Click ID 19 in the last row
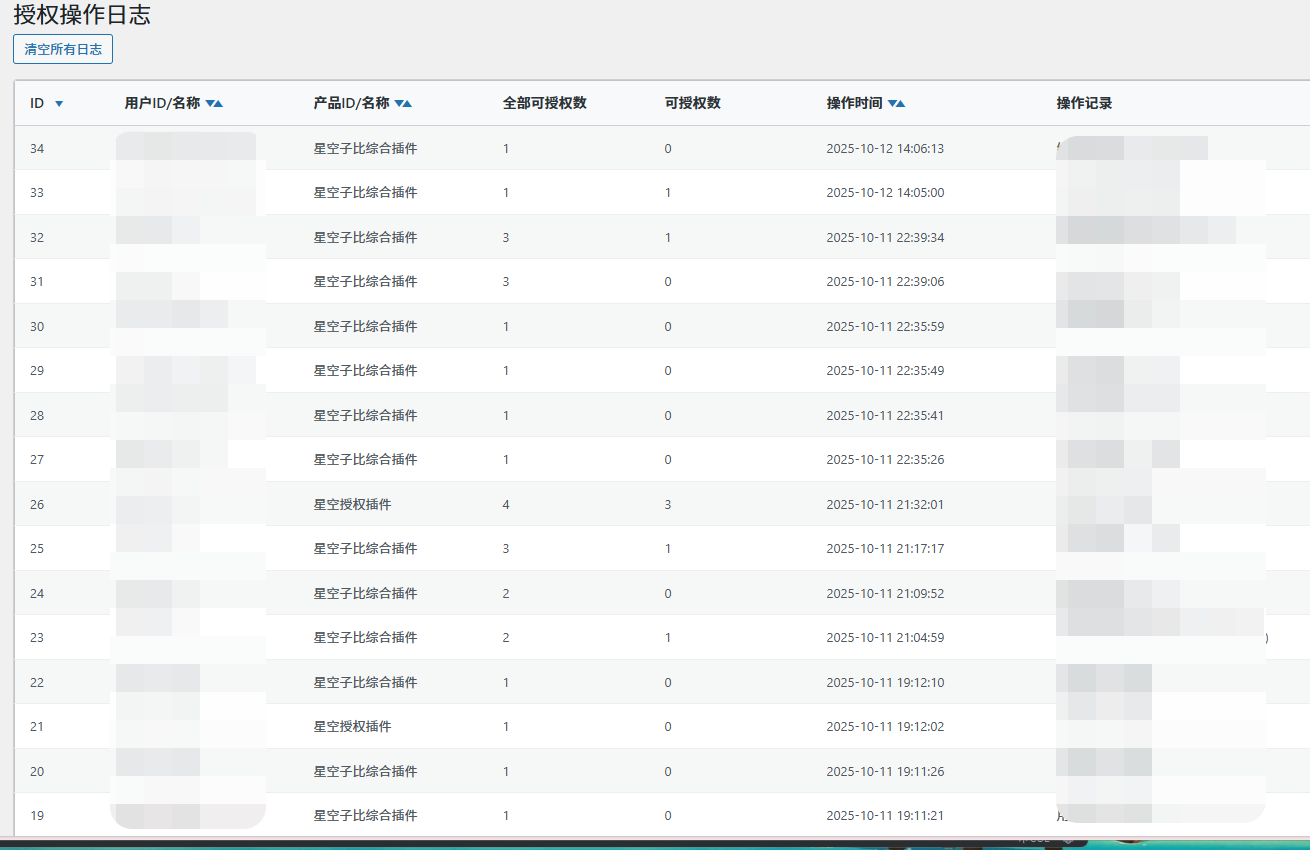 click(37, 815)
